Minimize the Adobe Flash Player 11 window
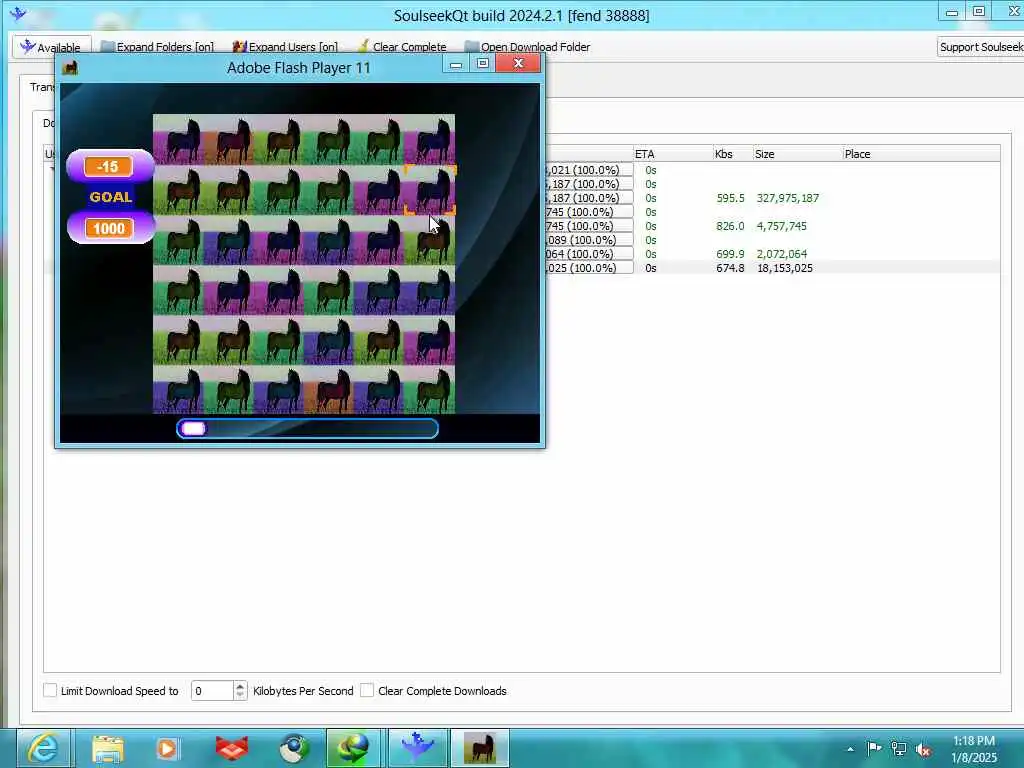 pos(456,63)
